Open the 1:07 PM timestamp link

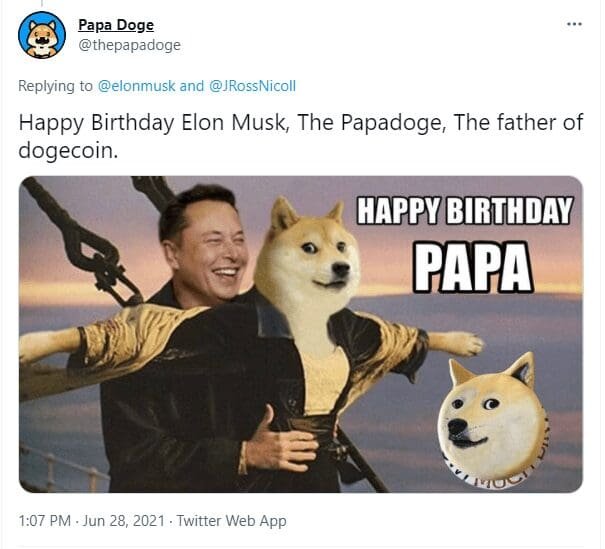[x=44, y=521]
